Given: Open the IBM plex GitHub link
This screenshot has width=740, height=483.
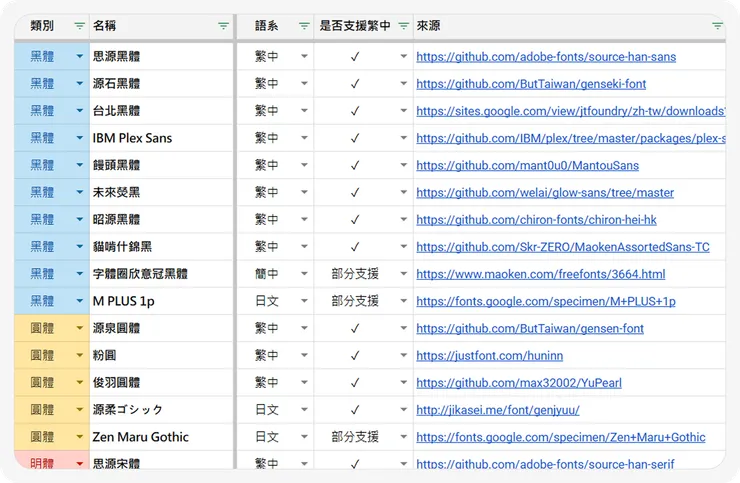Looking at the screenshot, I should (x=571, y=138).
